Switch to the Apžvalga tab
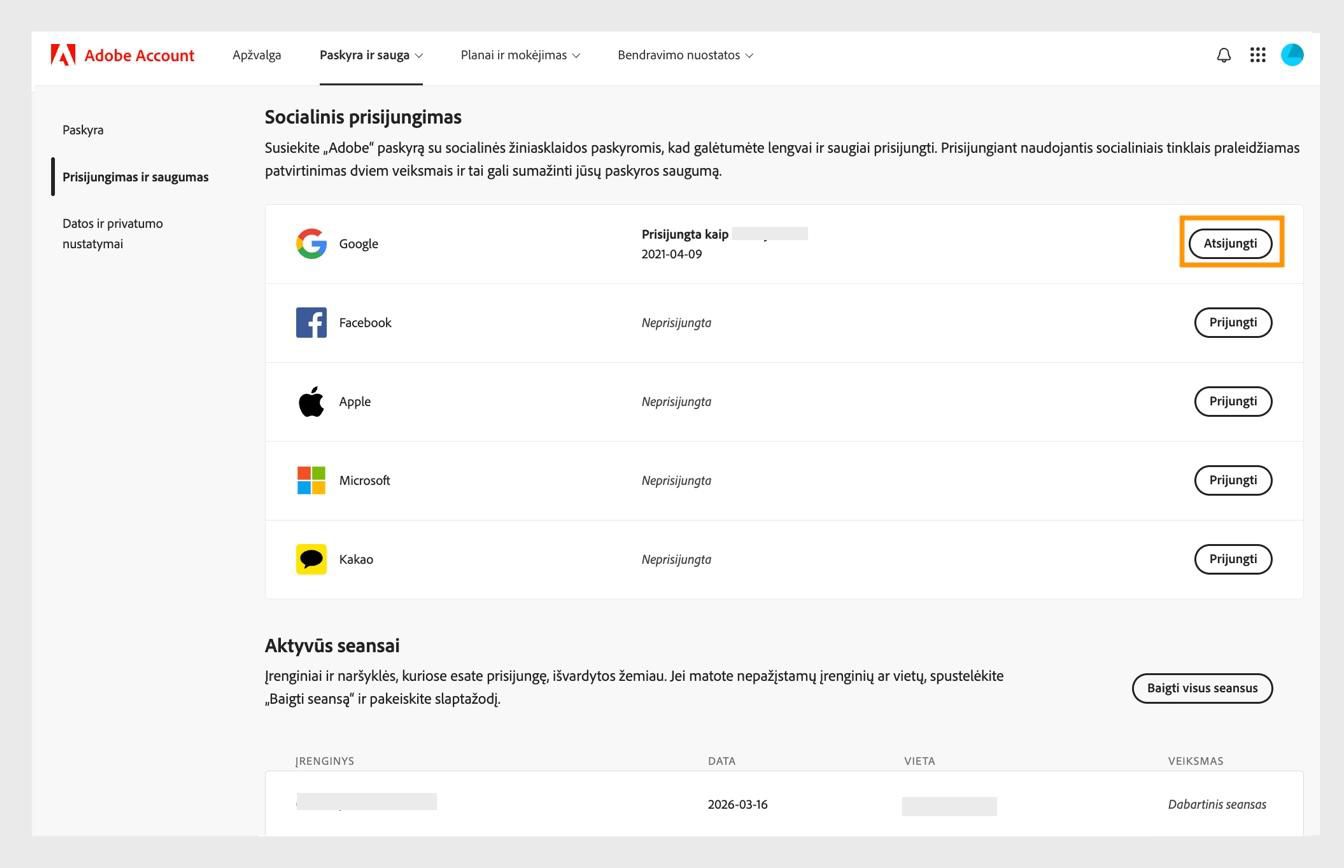This screenshot has width=1344, height=868. 256,55
